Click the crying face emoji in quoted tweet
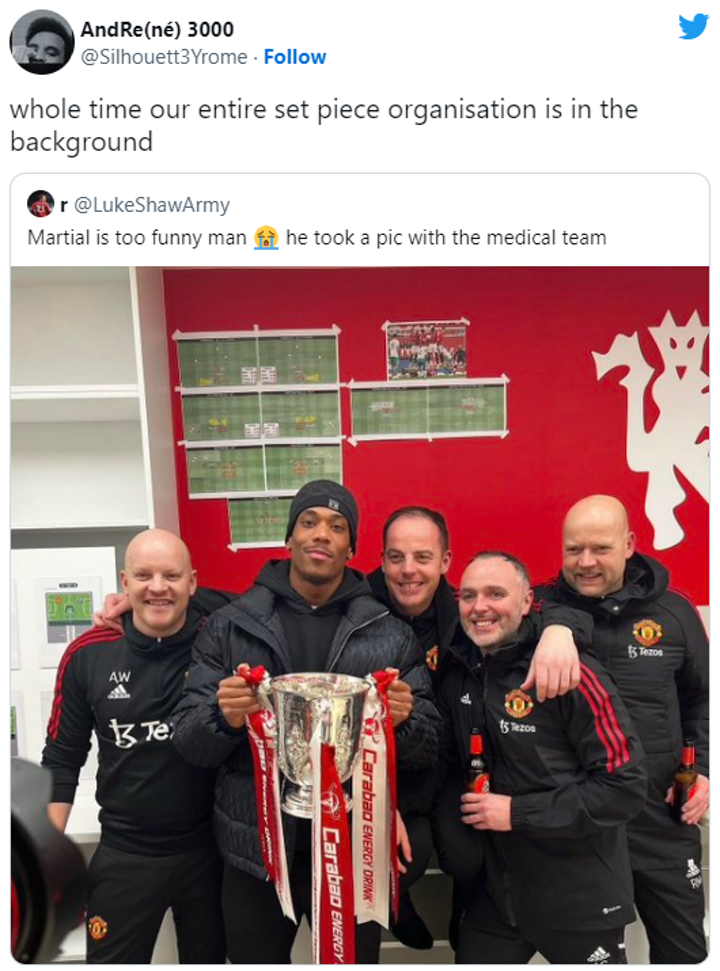 tap(266, 238)
